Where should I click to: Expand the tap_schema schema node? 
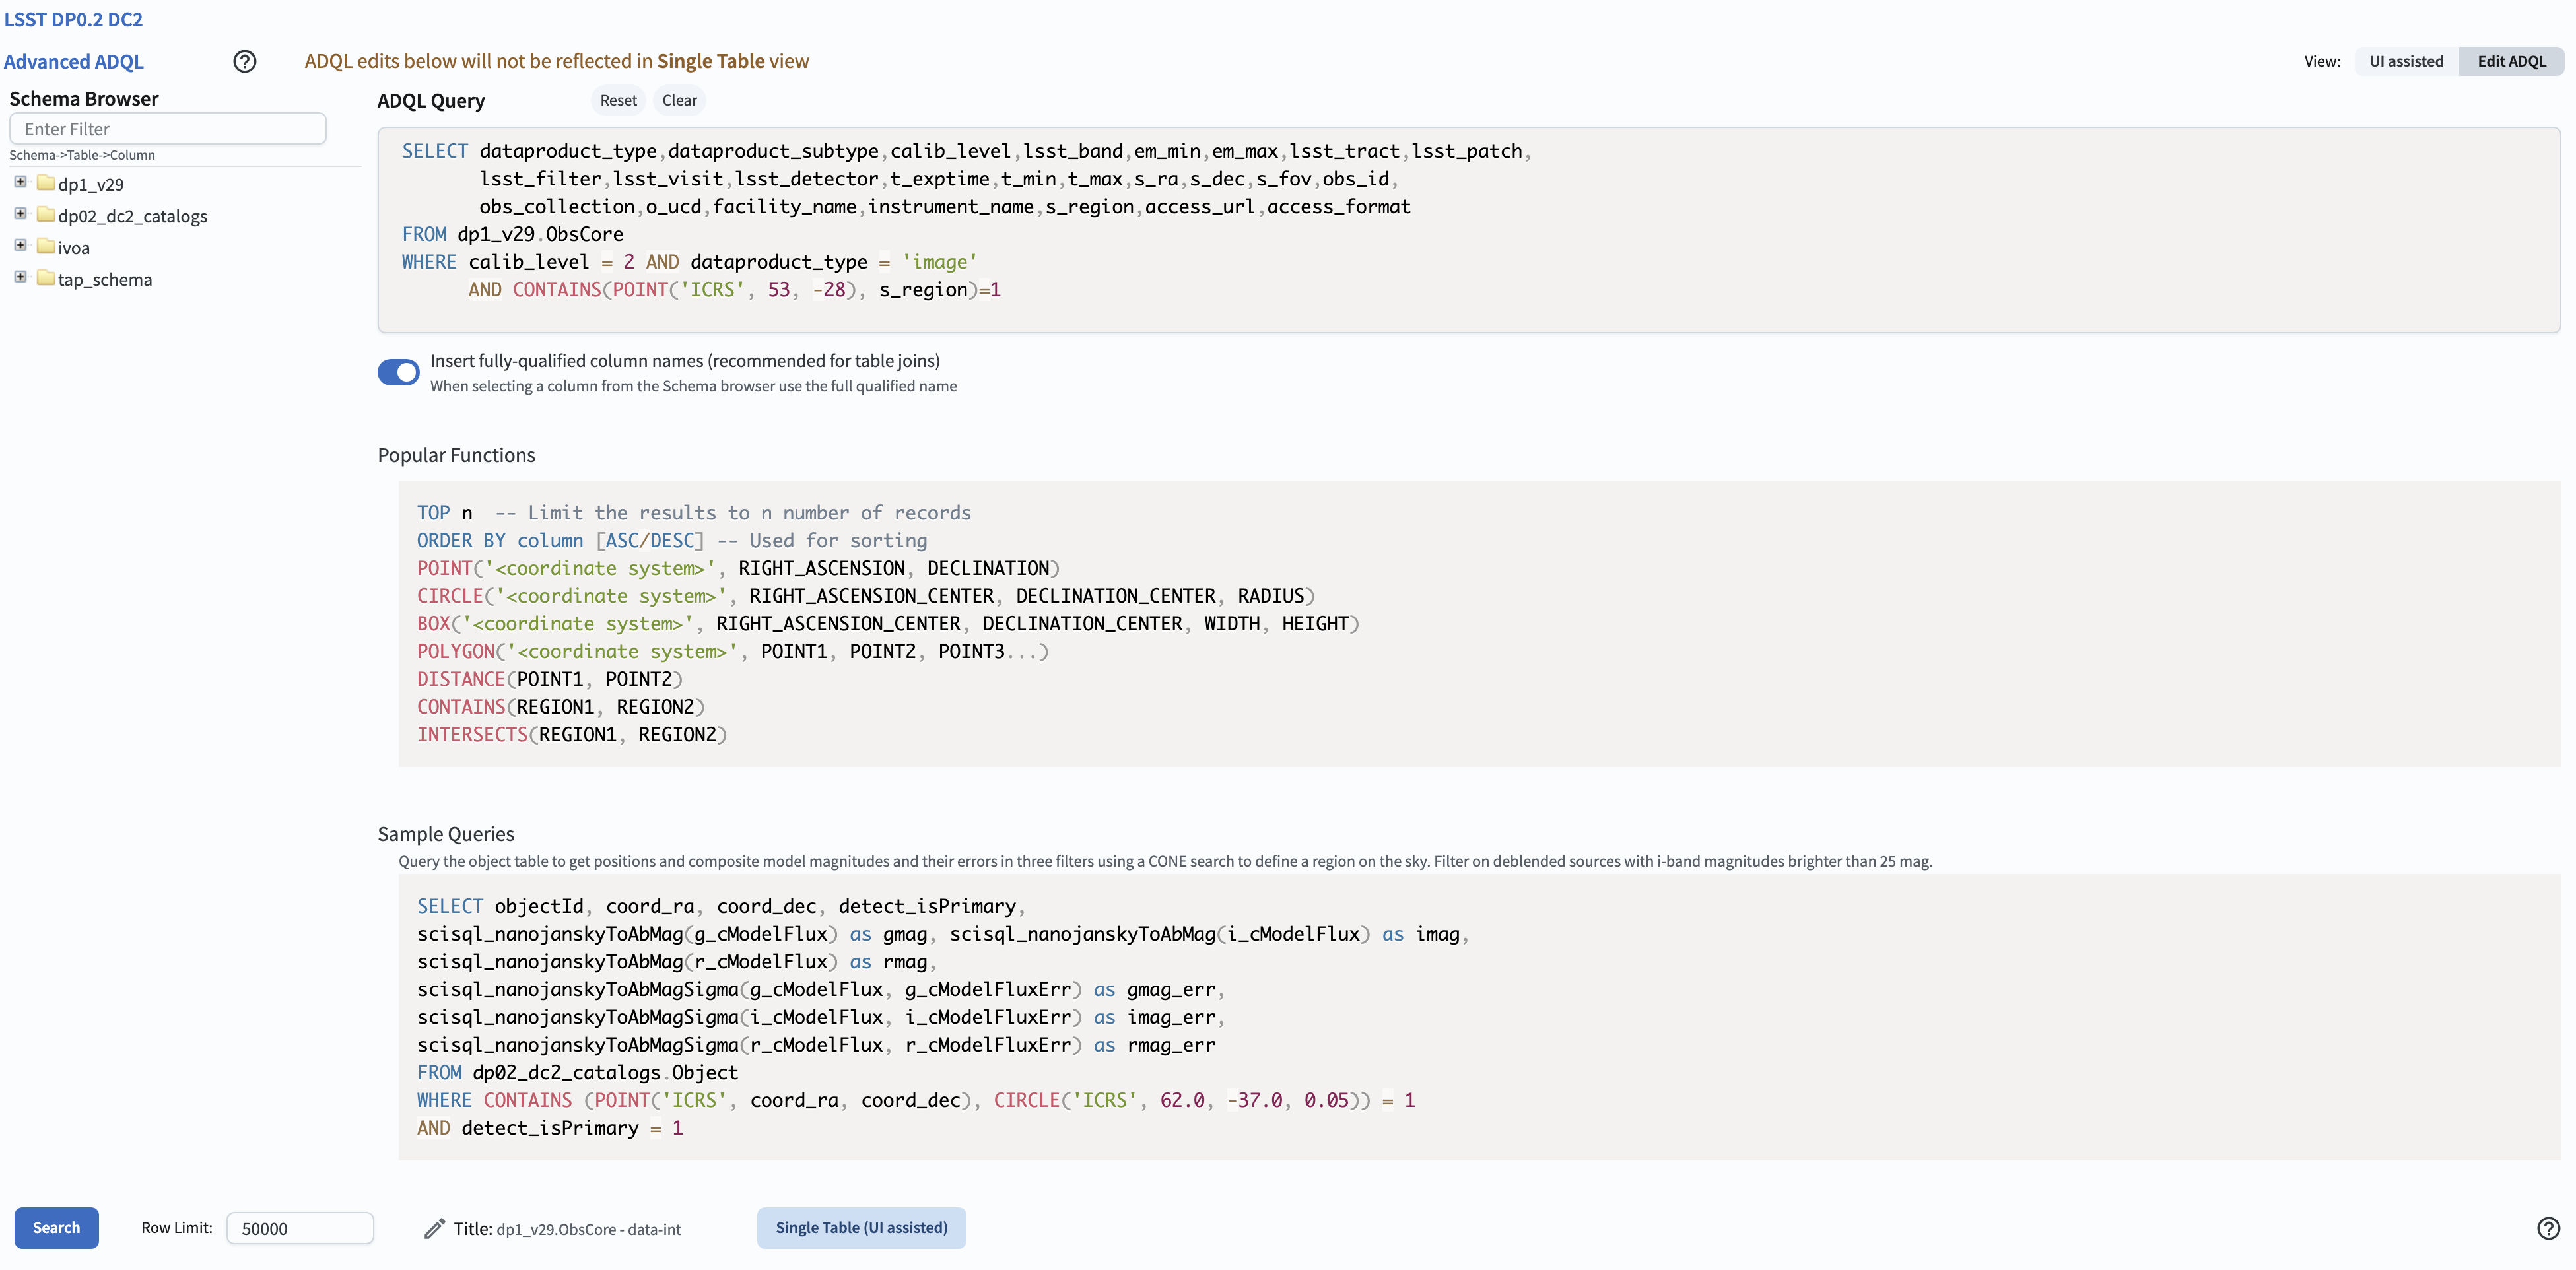point(20,277)
